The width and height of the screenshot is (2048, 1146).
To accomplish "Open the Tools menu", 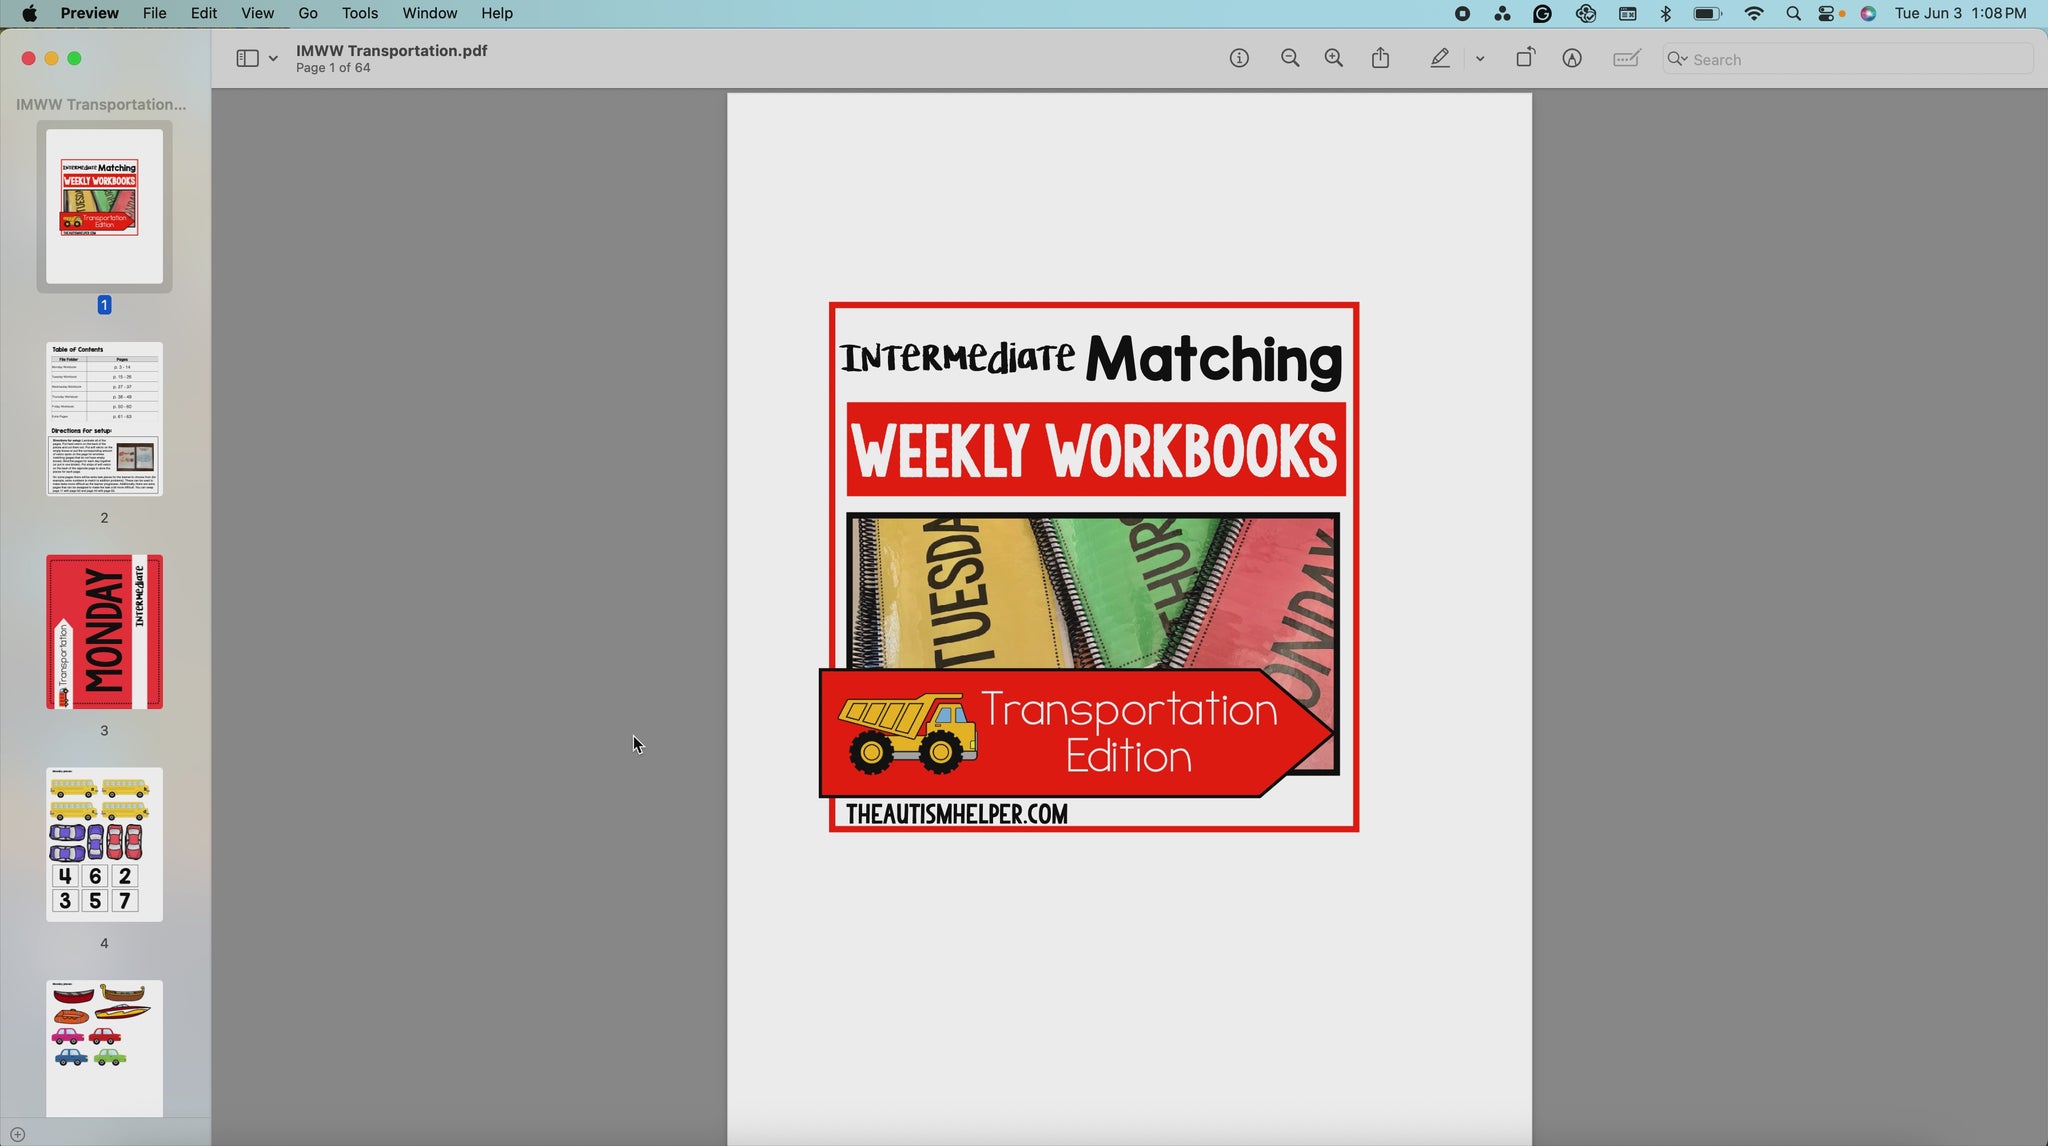I will pos(359,13).
